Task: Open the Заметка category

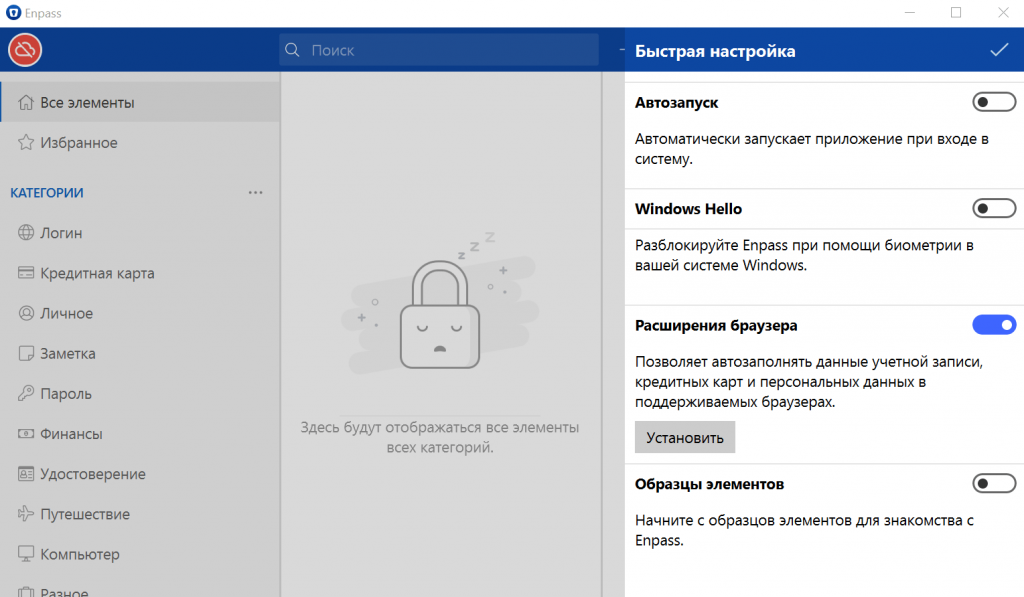Action: 140,353
